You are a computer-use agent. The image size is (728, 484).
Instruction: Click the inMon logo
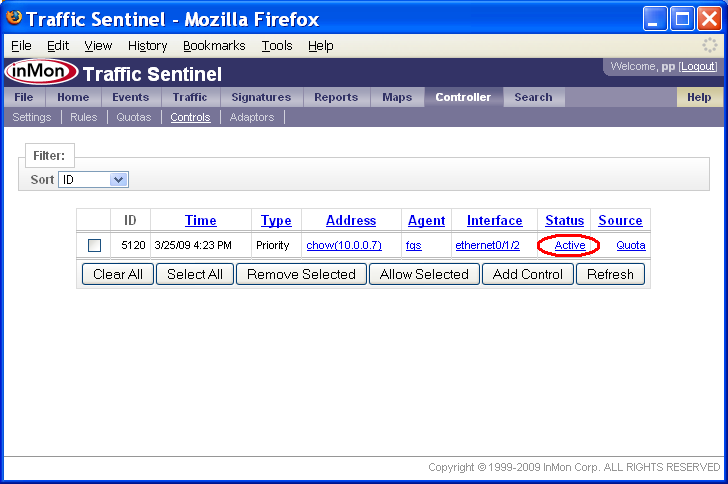(x=41, y=72)
